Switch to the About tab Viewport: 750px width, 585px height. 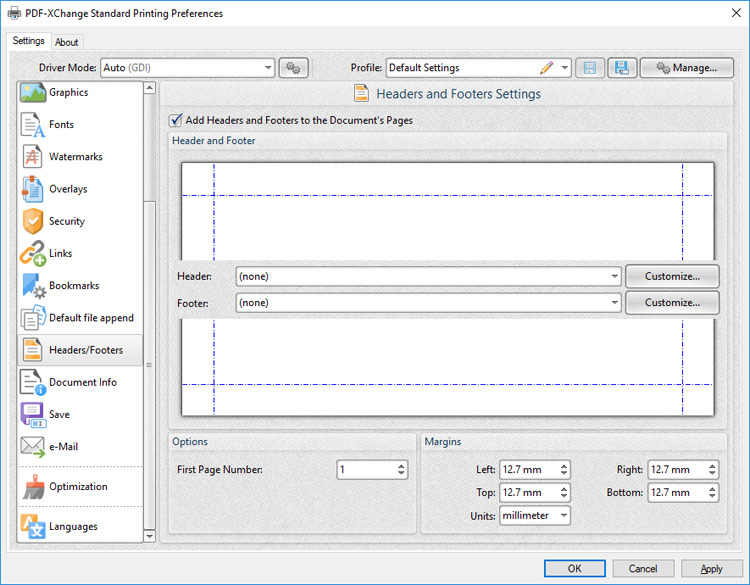(x=66, y=43)
